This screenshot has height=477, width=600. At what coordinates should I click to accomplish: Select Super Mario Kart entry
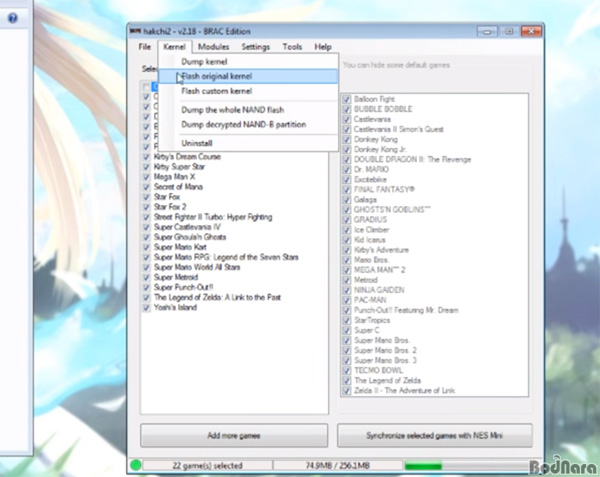pyautogui.click(x=180, y=247)
